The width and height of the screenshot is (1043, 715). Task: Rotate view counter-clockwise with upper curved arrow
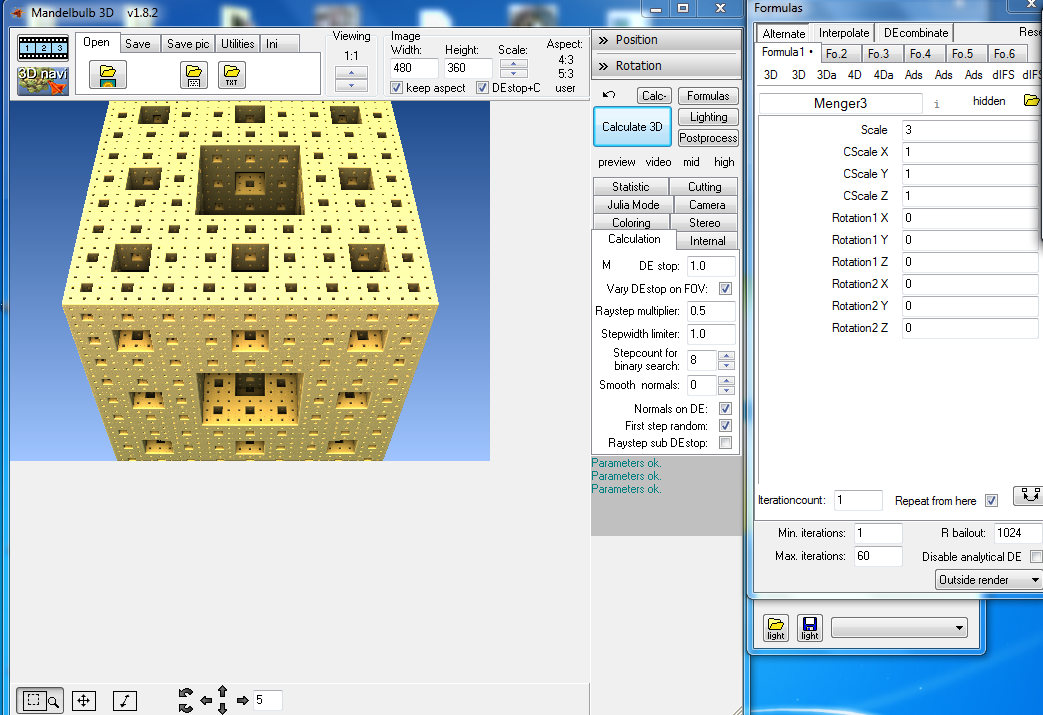(186, 694)
